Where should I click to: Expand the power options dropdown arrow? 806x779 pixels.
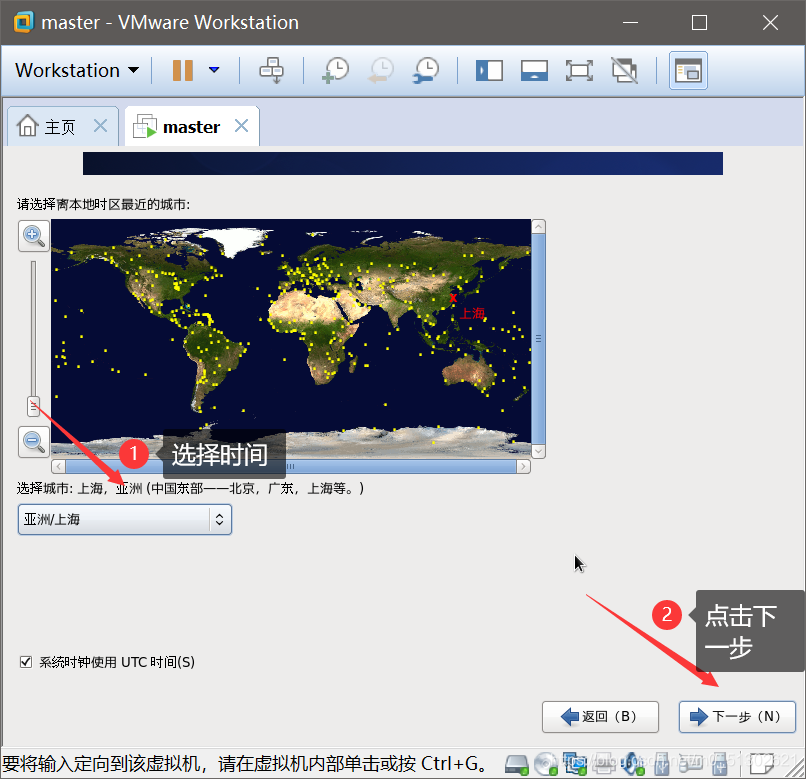coord(214,70)
